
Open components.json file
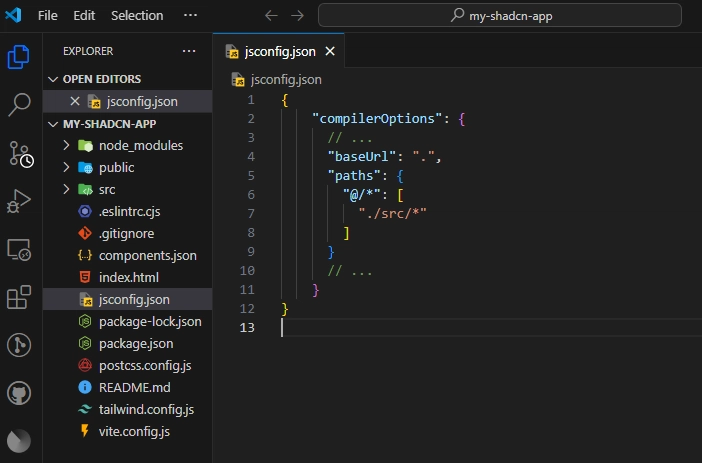[128, 255]
